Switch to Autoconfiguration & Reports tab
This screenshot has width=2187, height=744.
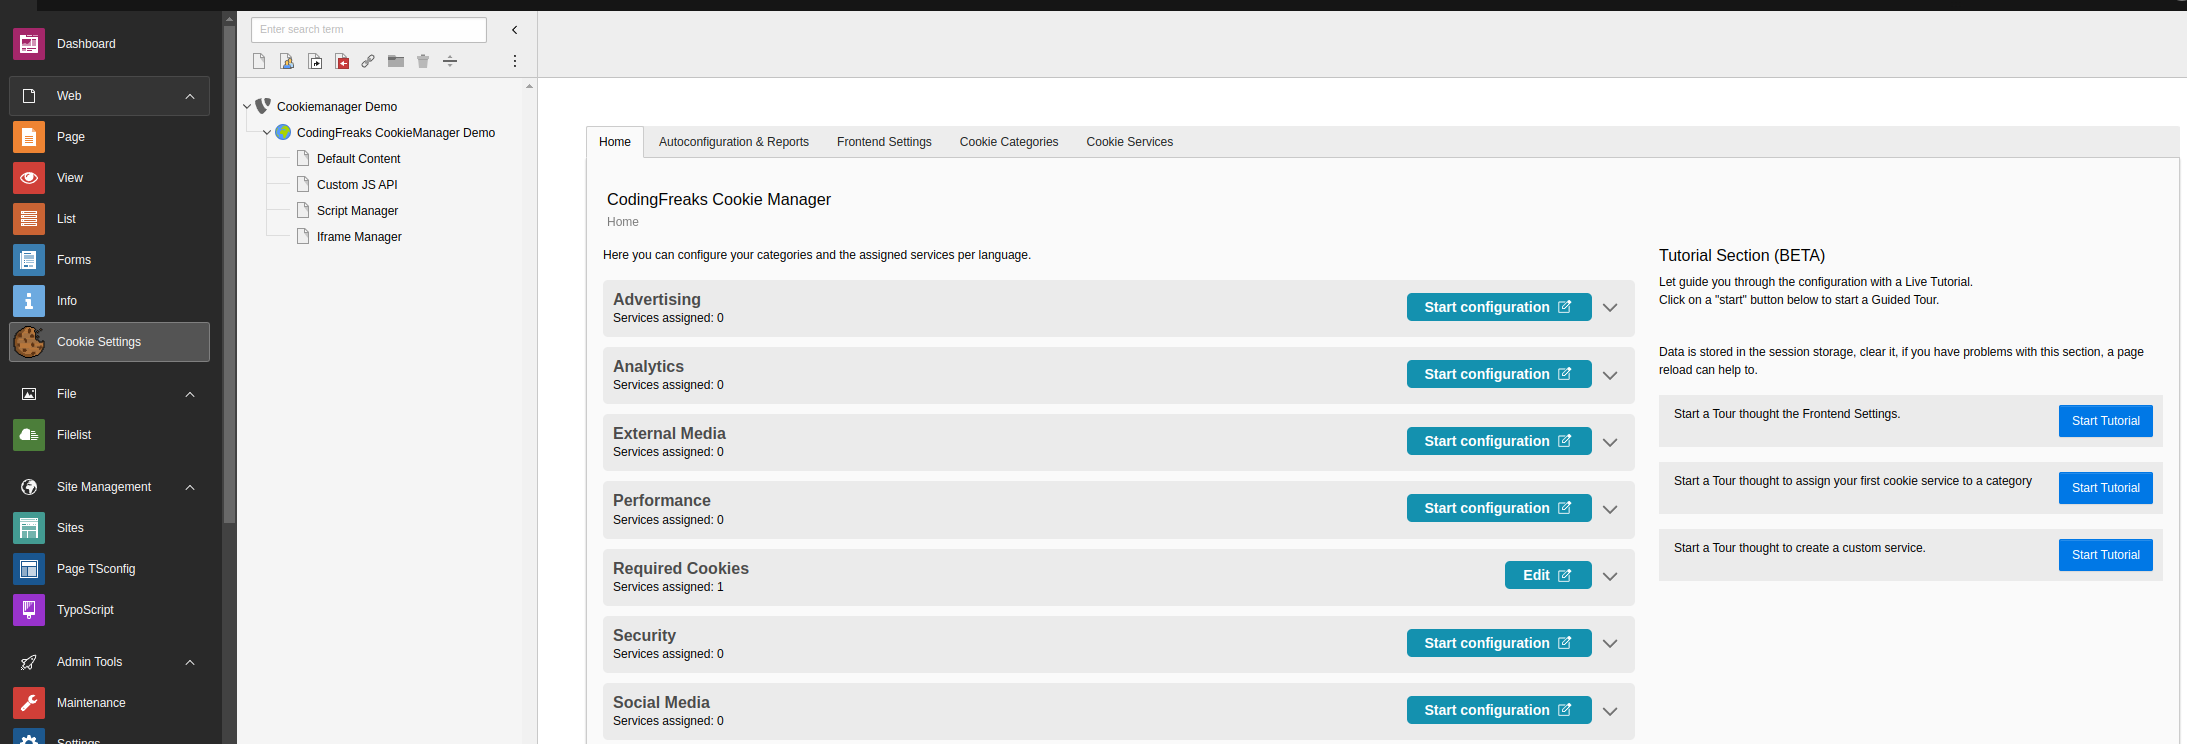(x=733, y=142)
